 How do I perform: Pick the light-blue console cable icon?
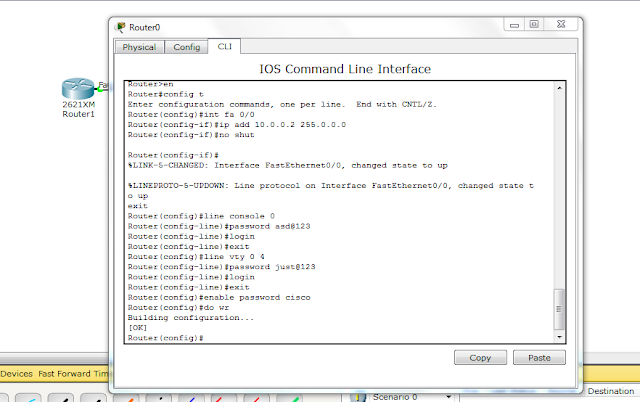(28, 398)
